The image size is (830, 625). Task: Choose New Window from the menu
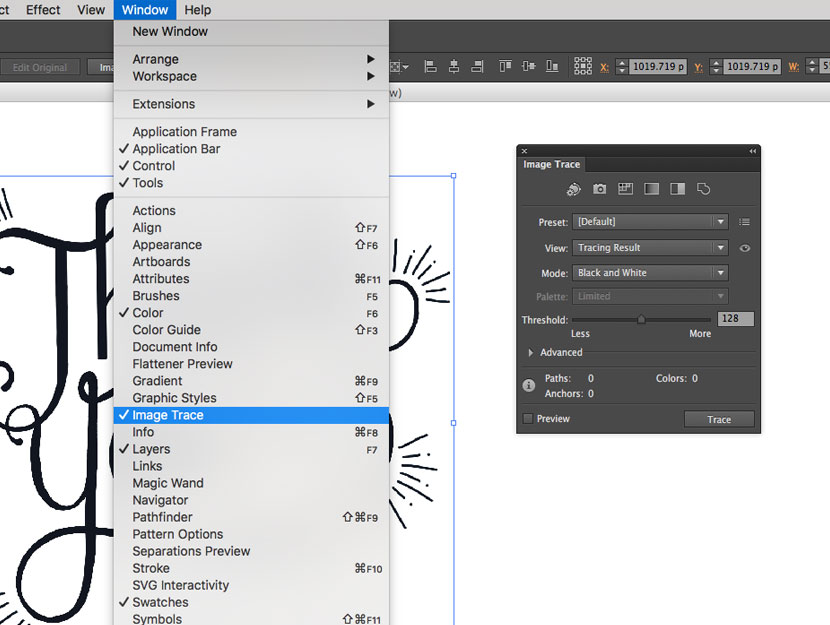tap(251, 31)
